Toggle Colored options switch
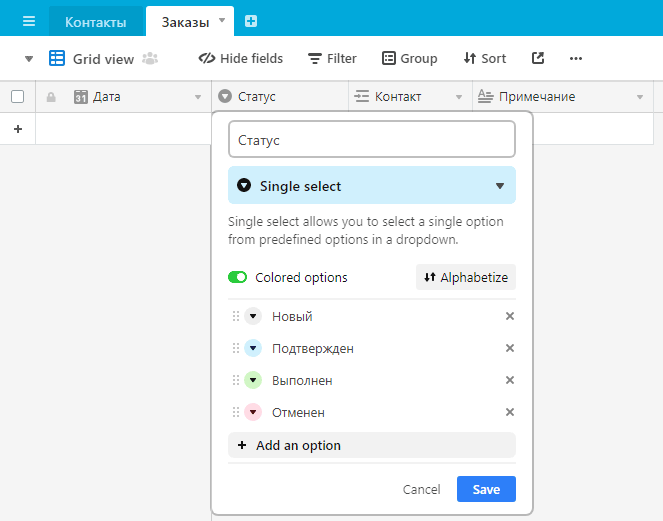Screen dimensions: 663x521 (238, 277)
